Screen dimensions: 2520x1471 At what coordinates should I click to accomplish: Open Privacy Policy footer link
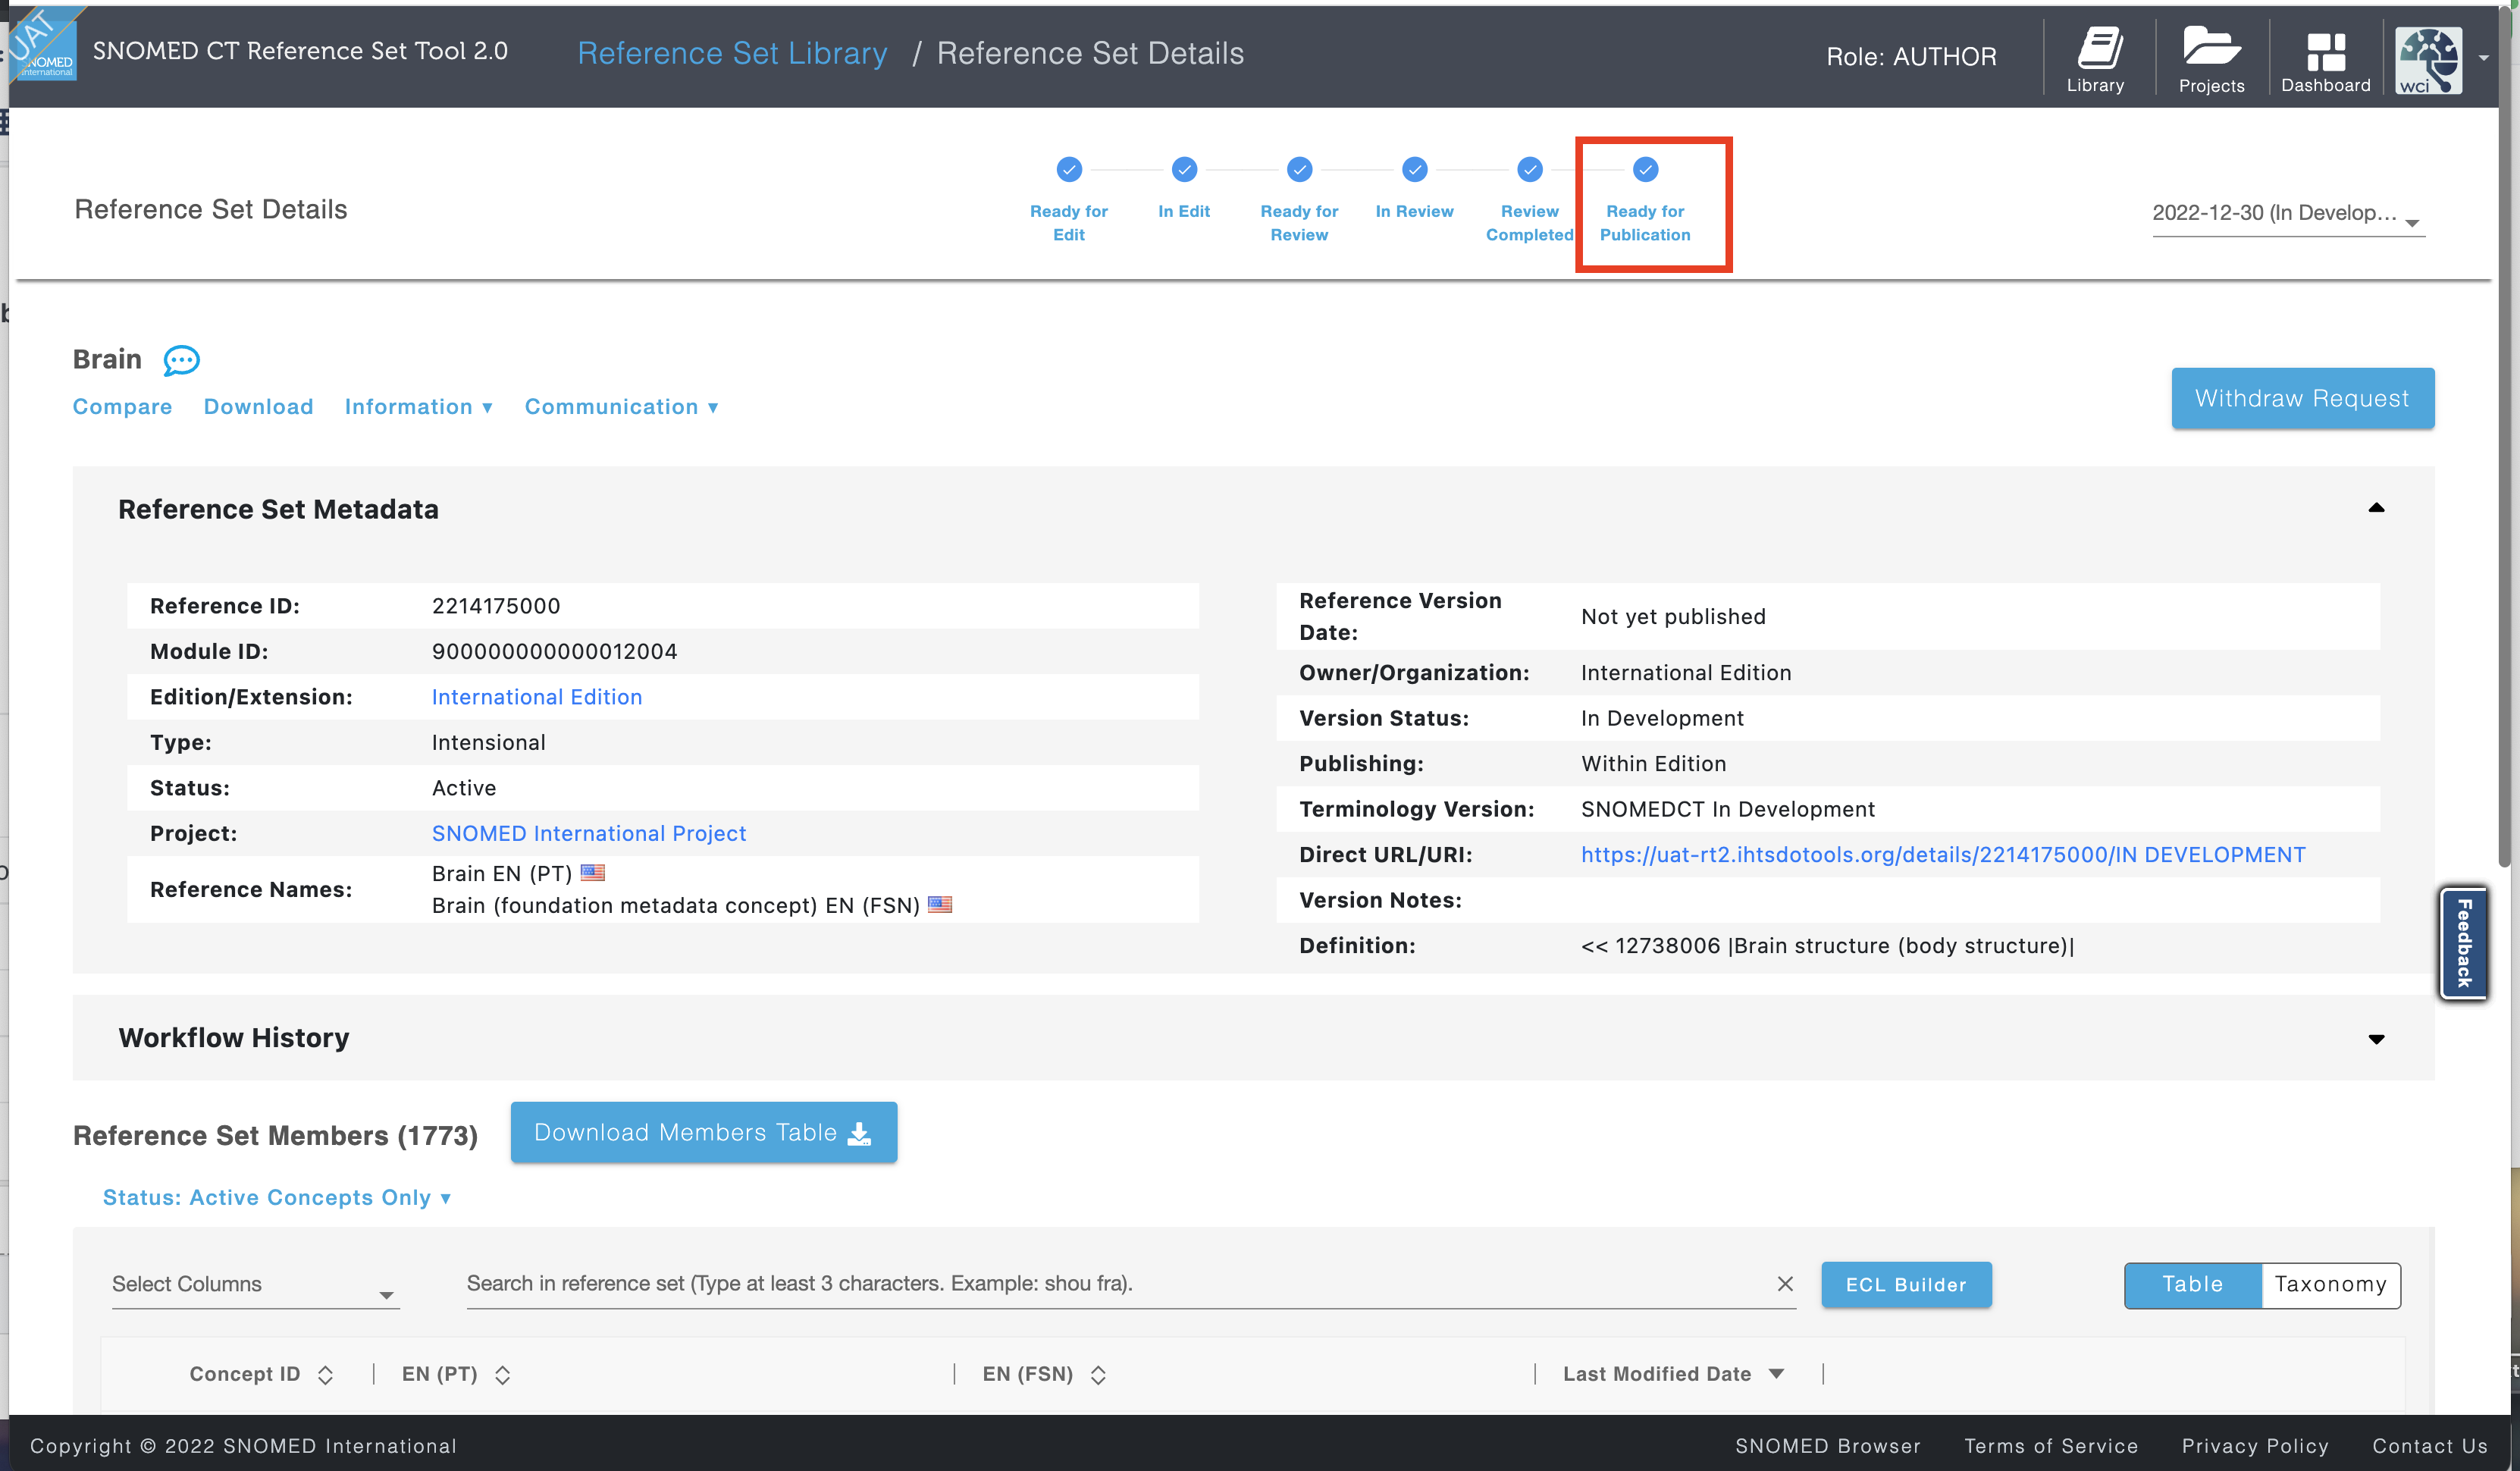pyautogui.click(x=2255, y=1446)
